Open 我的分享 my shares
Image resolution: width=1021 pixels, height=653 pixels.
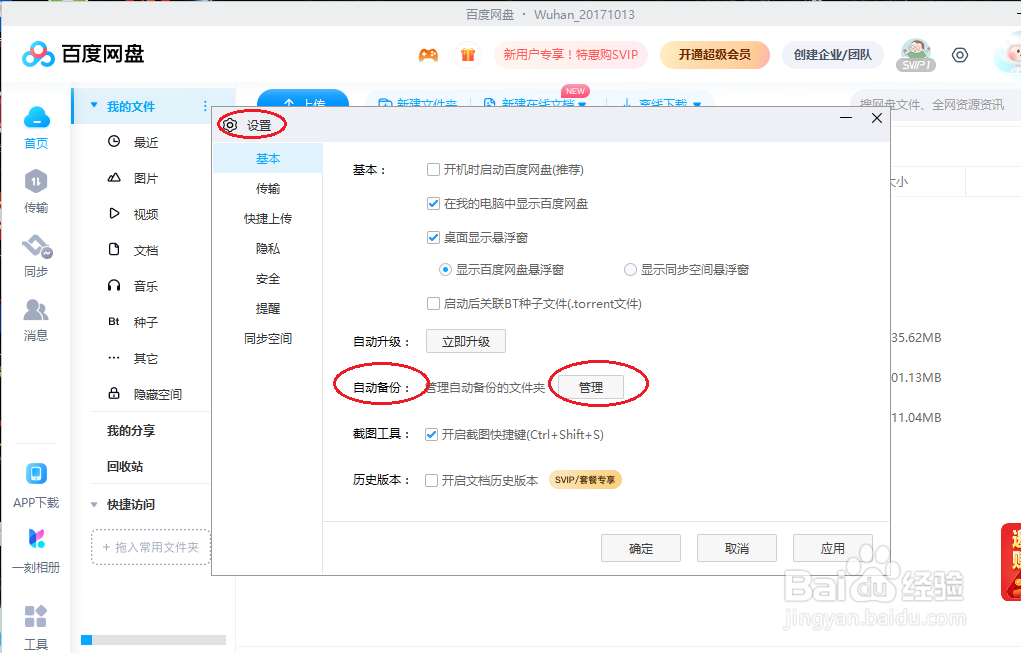click(x=131, y=430)
